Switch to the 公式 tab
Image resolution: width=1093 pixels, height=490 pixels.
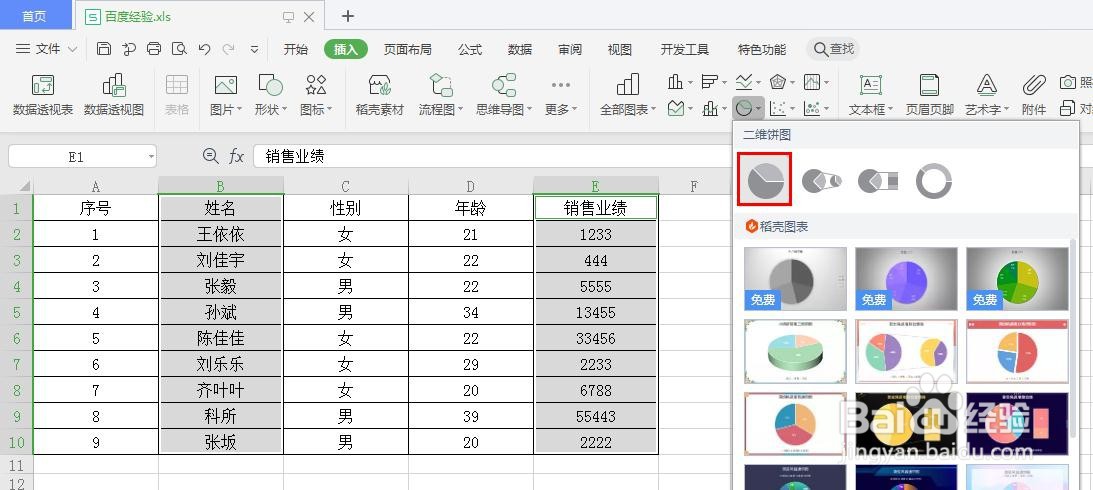pyautogui.click(x=470, y=49)
